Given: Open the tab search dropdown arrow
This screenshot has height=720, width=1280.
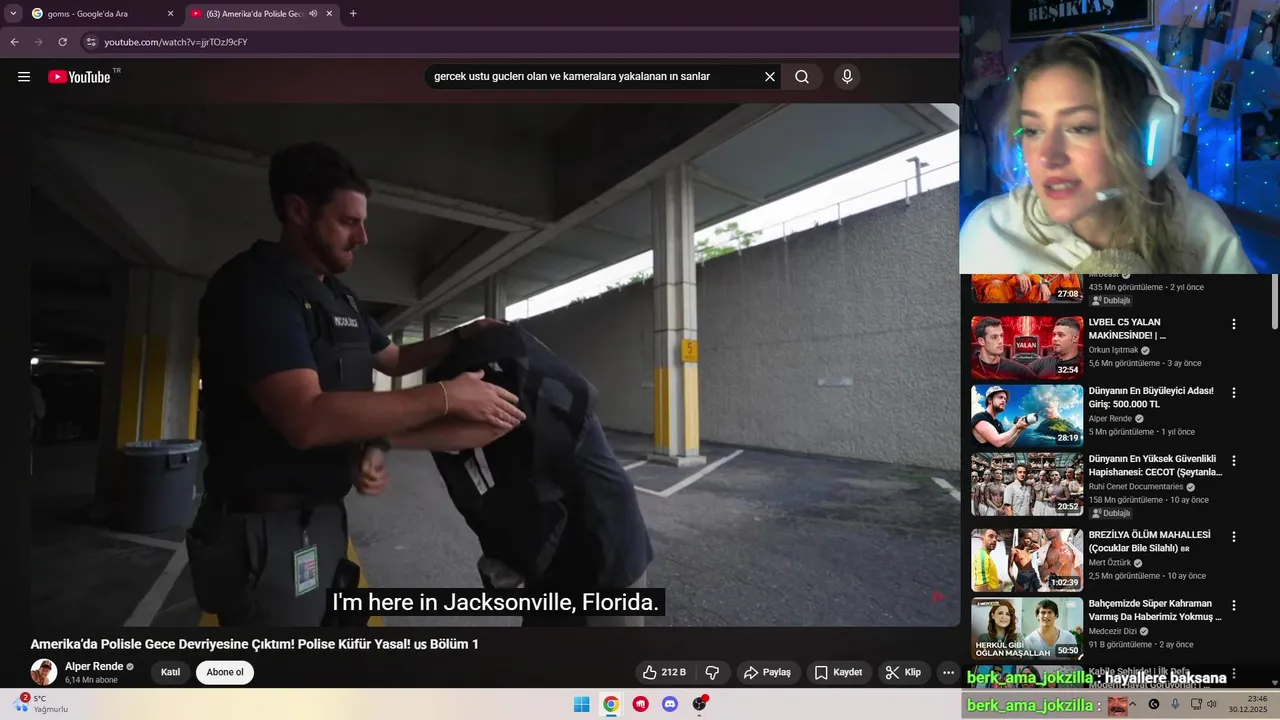Looking at the screenshot, I should coord(13,13).
